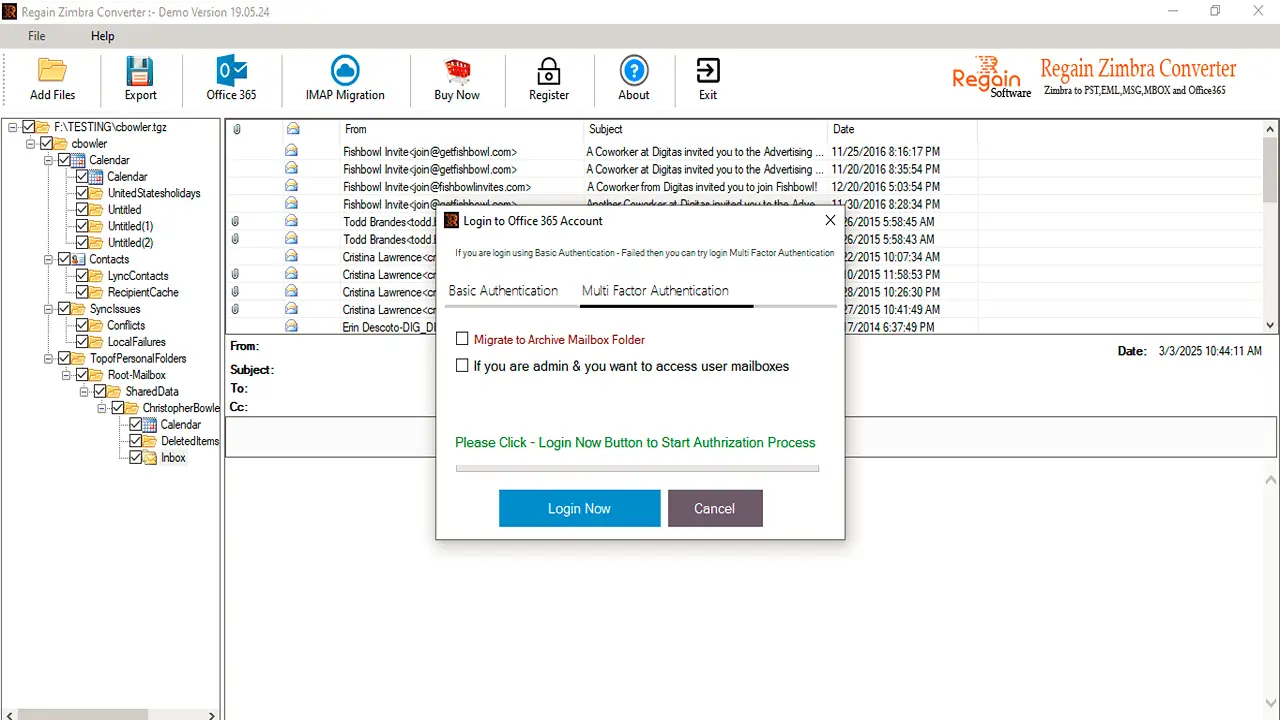Toggle the cbowler folder checkbox
1280x720 pixels.
point(47,144)
